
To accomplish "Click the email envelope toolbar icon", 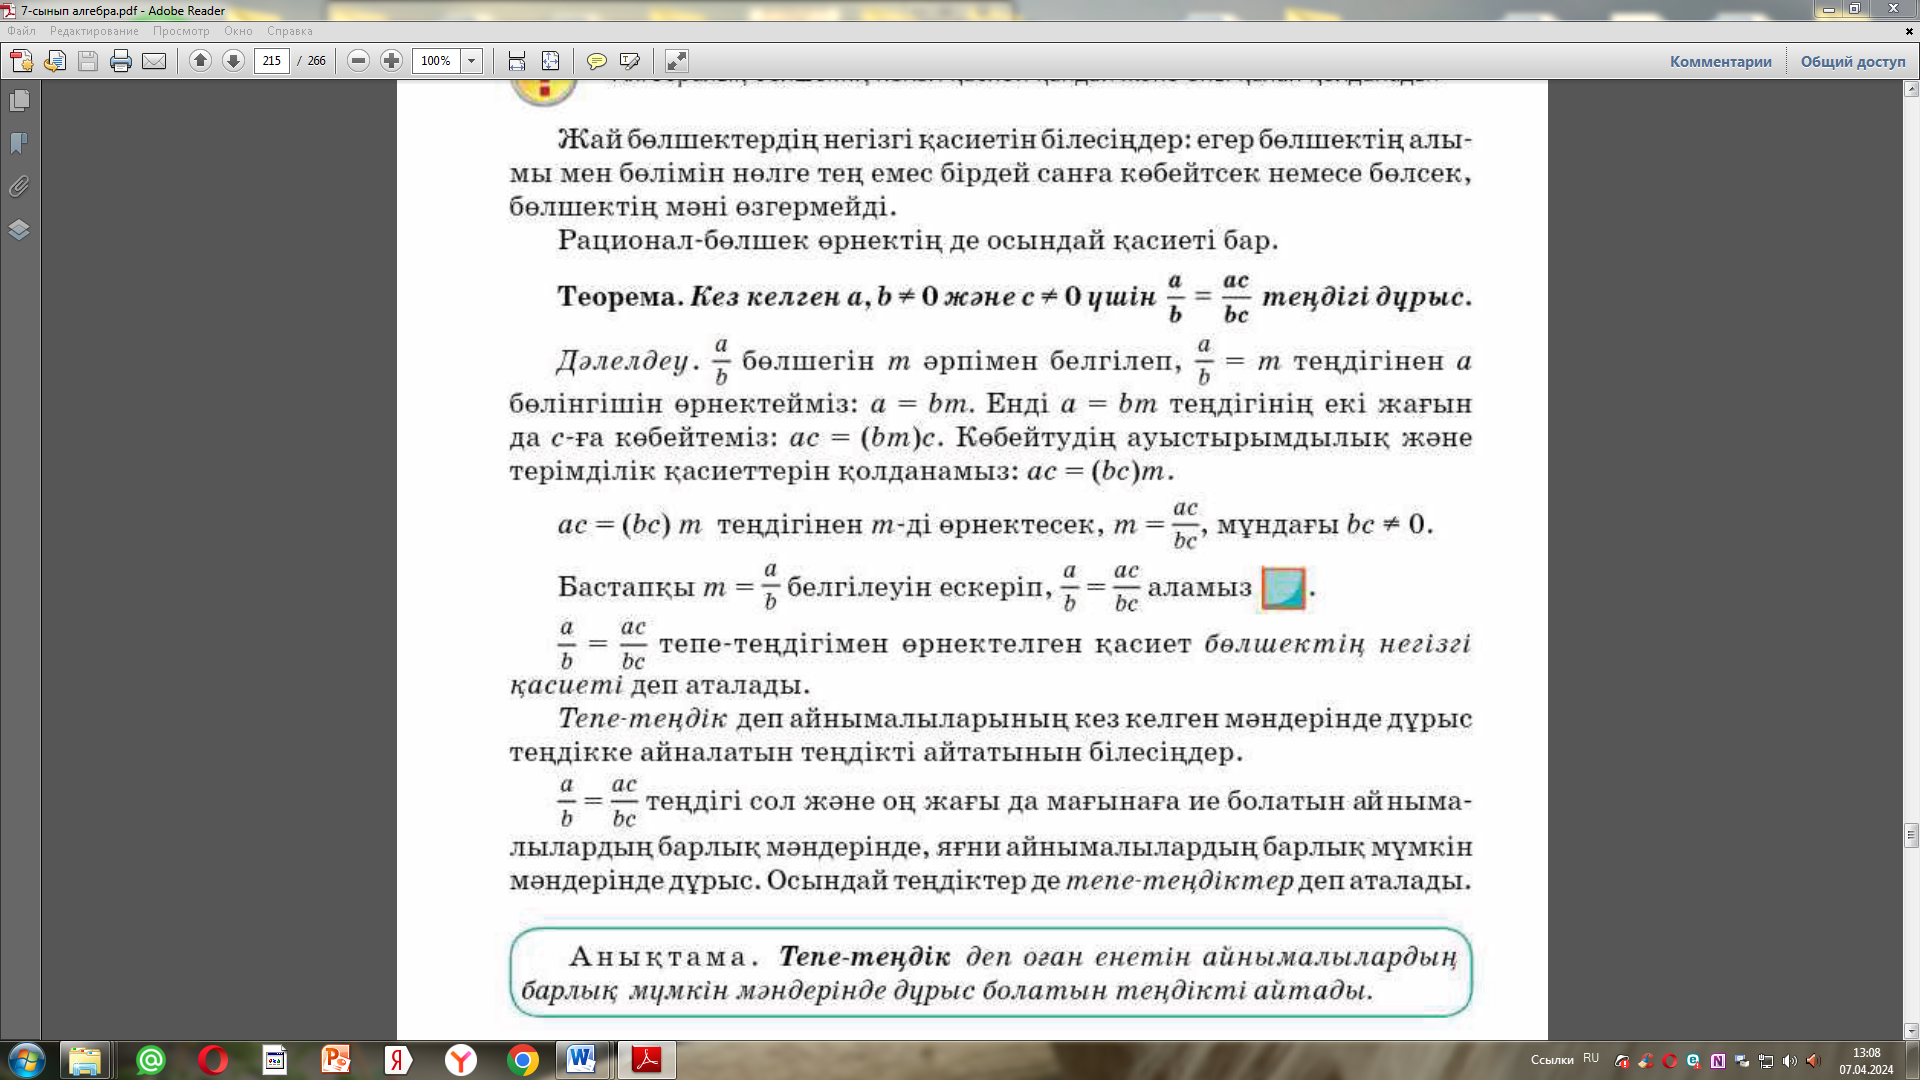I will pyautogui.click(x=154, y=61).
